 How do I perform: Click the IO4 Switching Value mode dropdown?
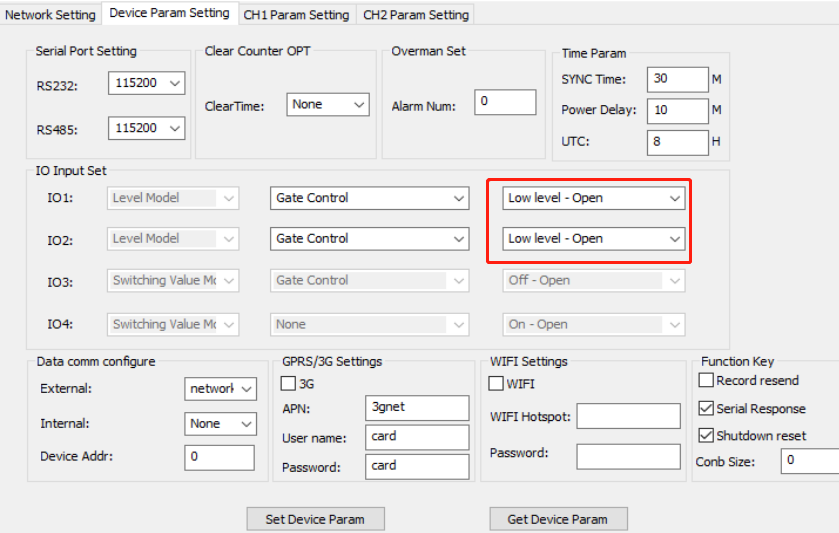coord(173,324)
